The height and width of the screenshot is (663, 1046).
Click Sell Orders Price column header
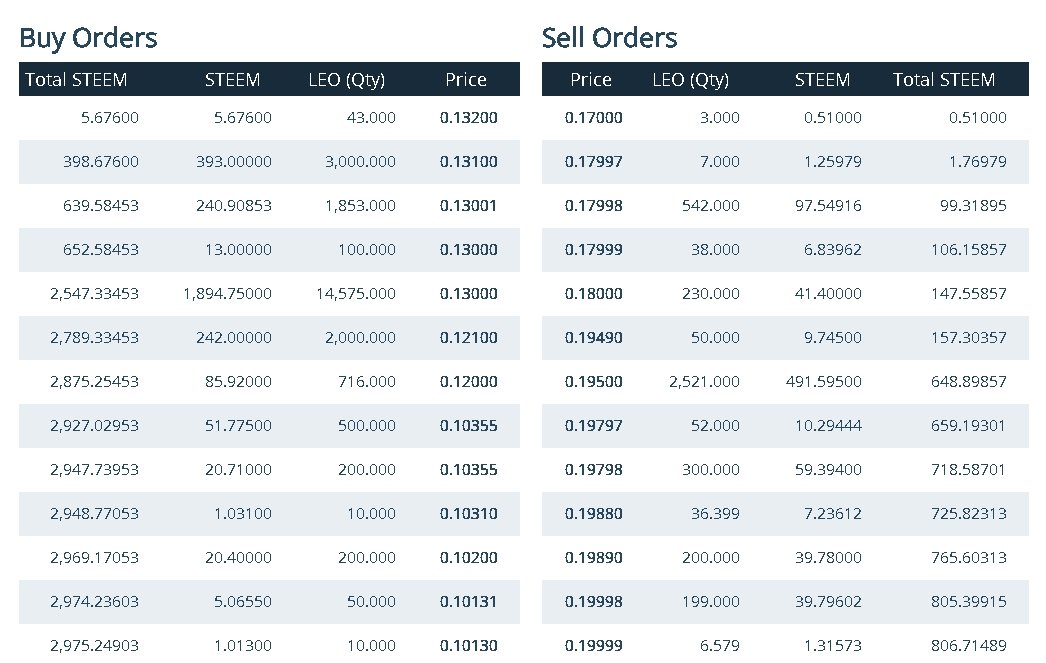590,80
